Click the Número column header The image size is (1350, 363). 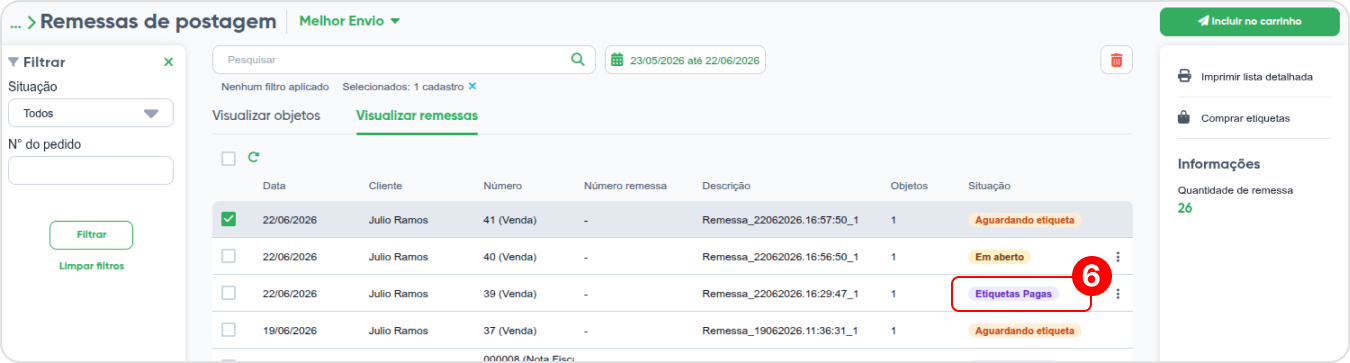click(x=502, y=186)
